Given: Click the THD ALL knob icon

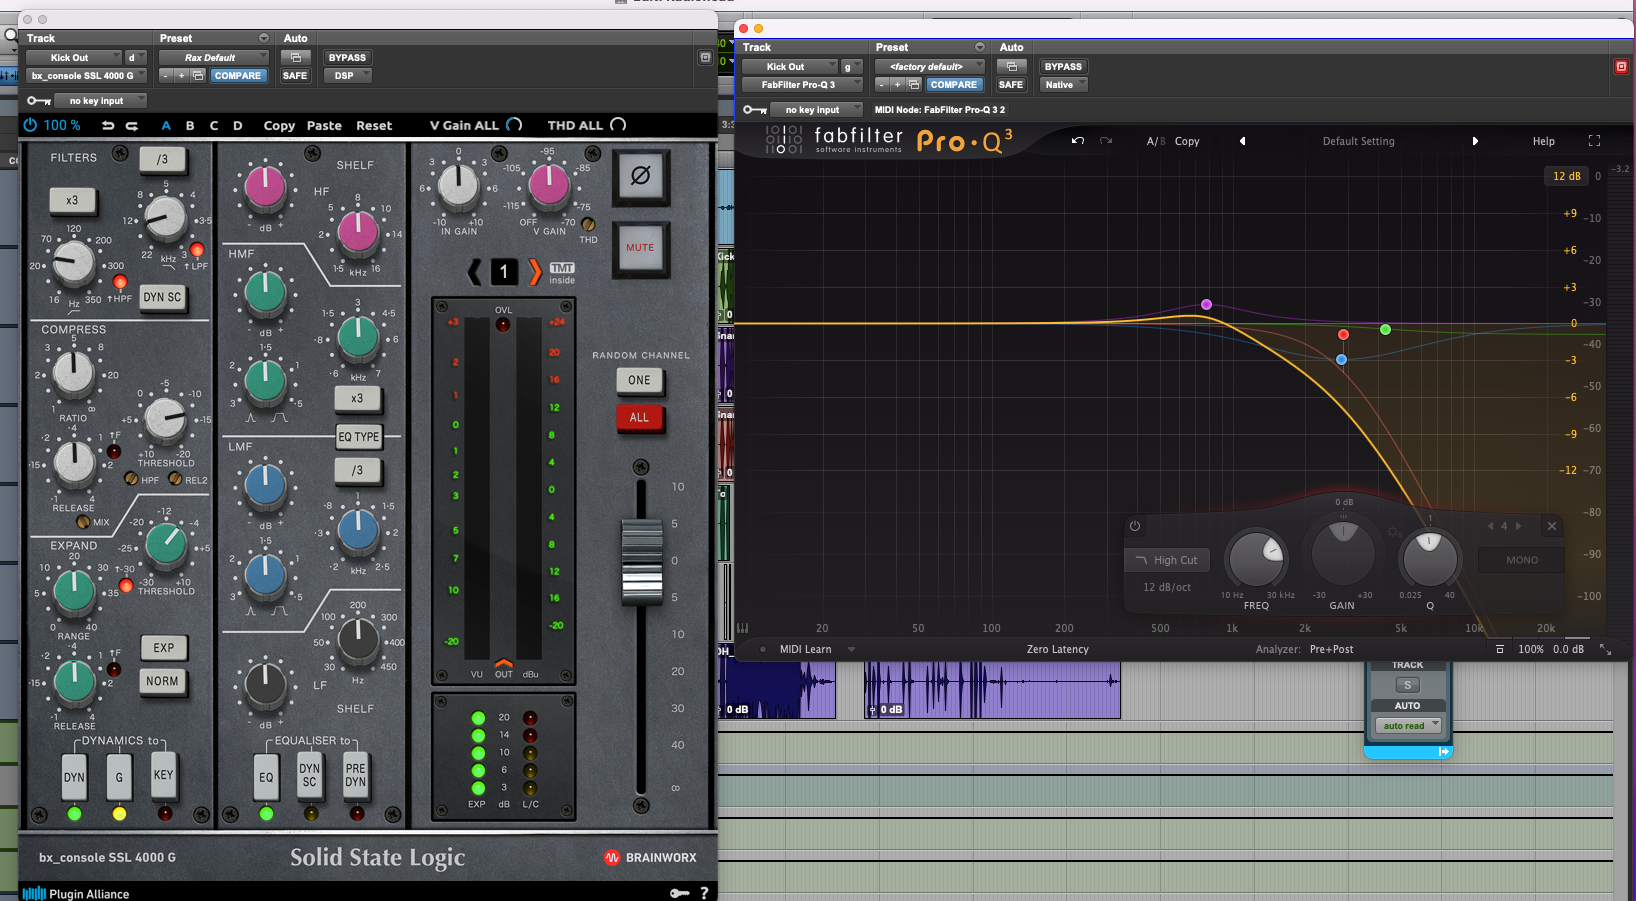Looking at the screenshot, I should coord(618,125).
